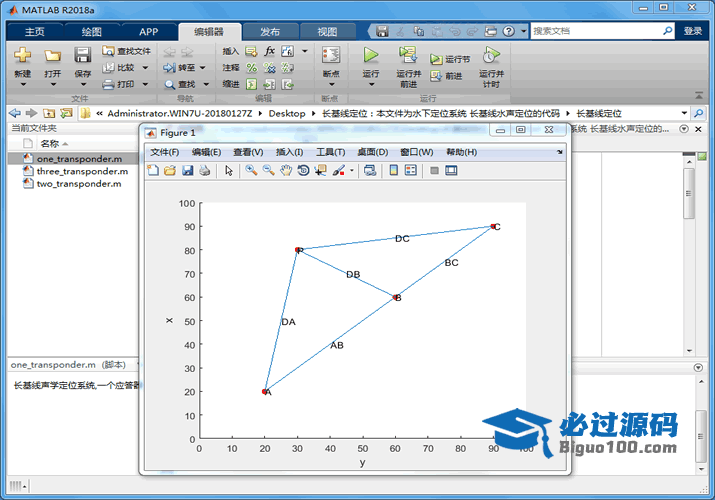715x500 pixels.
Task: Click the Sign In (登录) button
Action: [693, 31]
